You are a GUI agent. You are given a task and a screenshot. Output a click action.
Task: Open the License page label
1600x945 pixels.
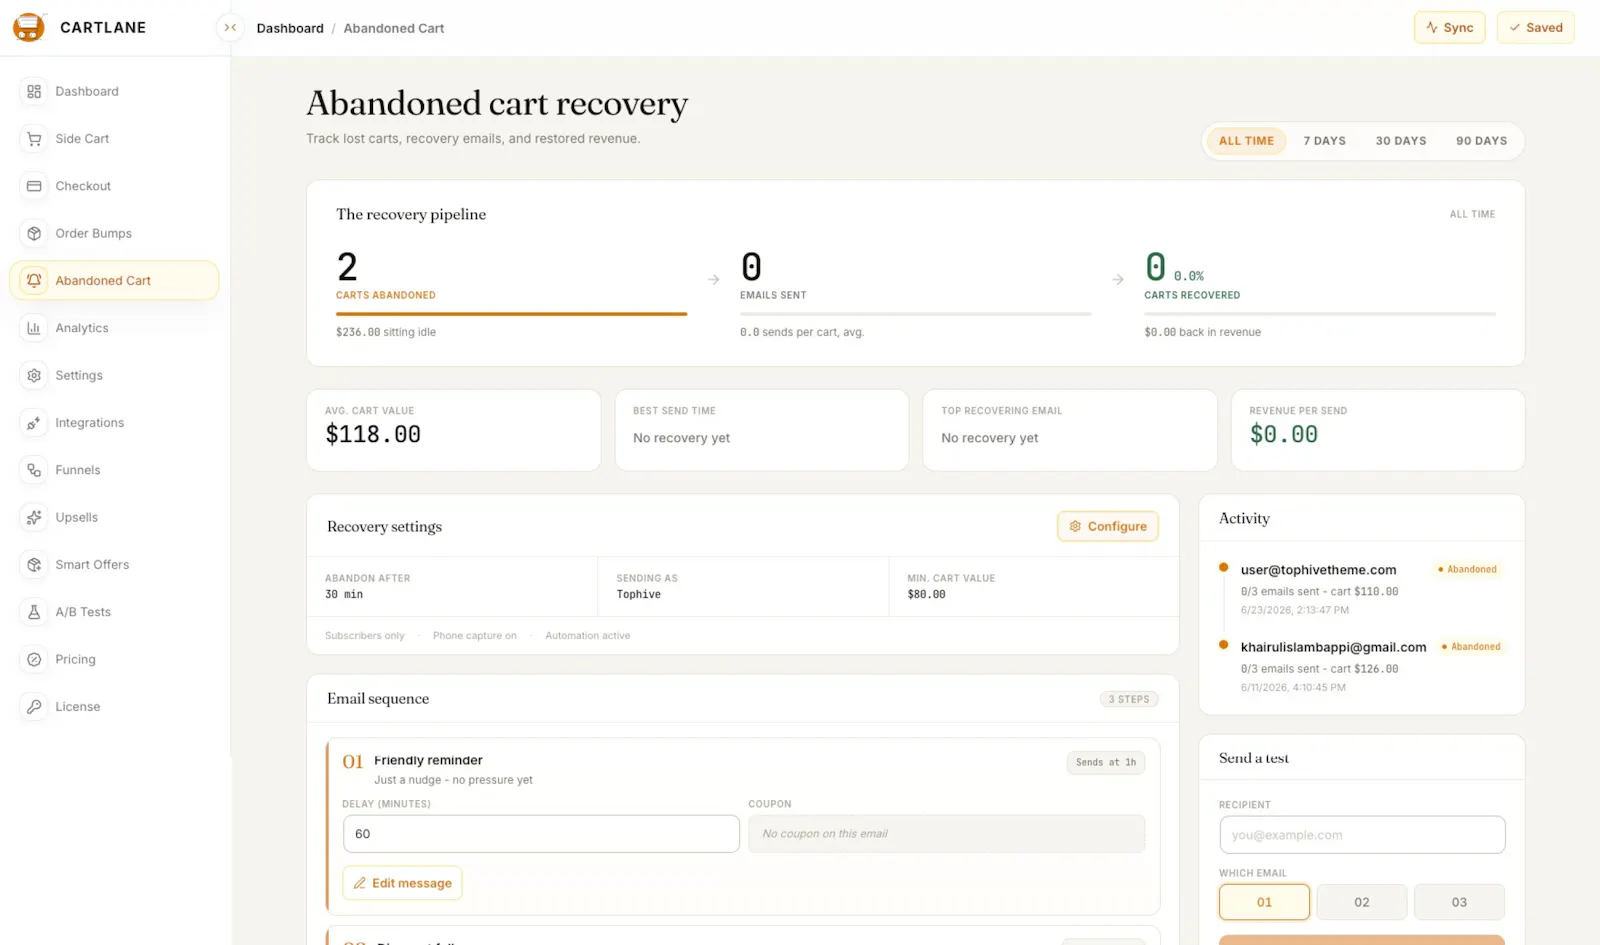(78, 707)
